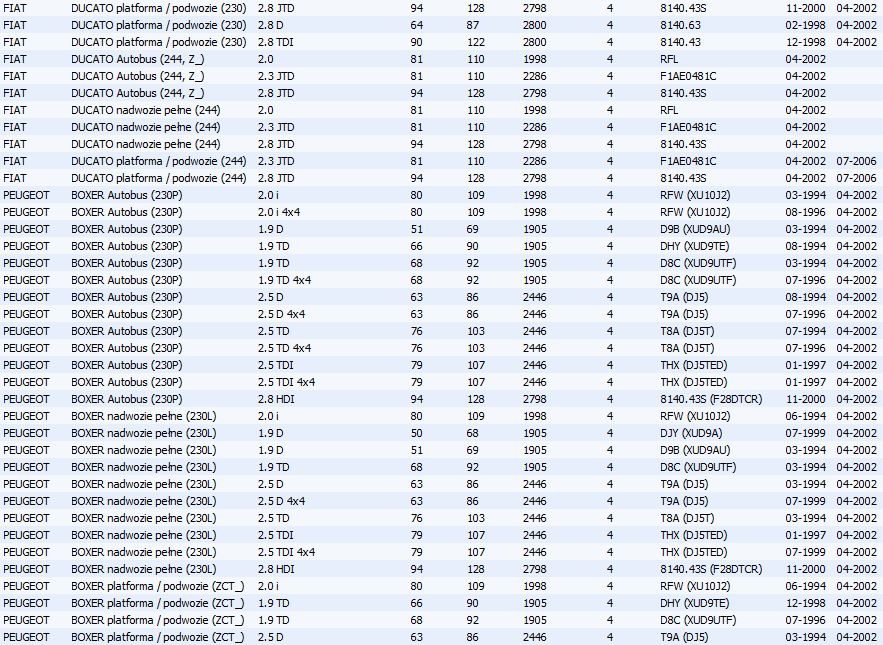This screenshot has height=645, width=883.
Task: Select 2.3 JTD in DUCATO Autobus (244, Z_) row
Action: pos(276,76)
